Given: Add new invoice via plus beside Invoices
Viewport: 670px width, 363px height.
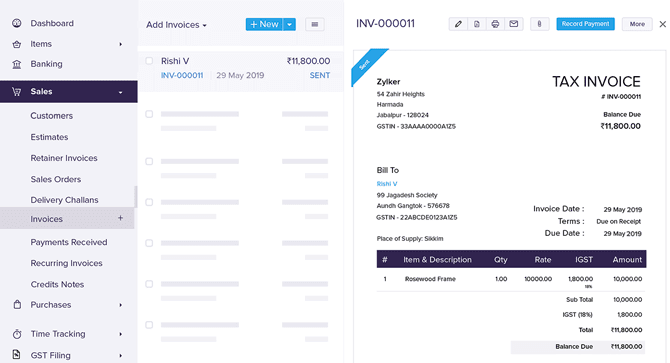Looking at the screenshot, I should 120,218.
